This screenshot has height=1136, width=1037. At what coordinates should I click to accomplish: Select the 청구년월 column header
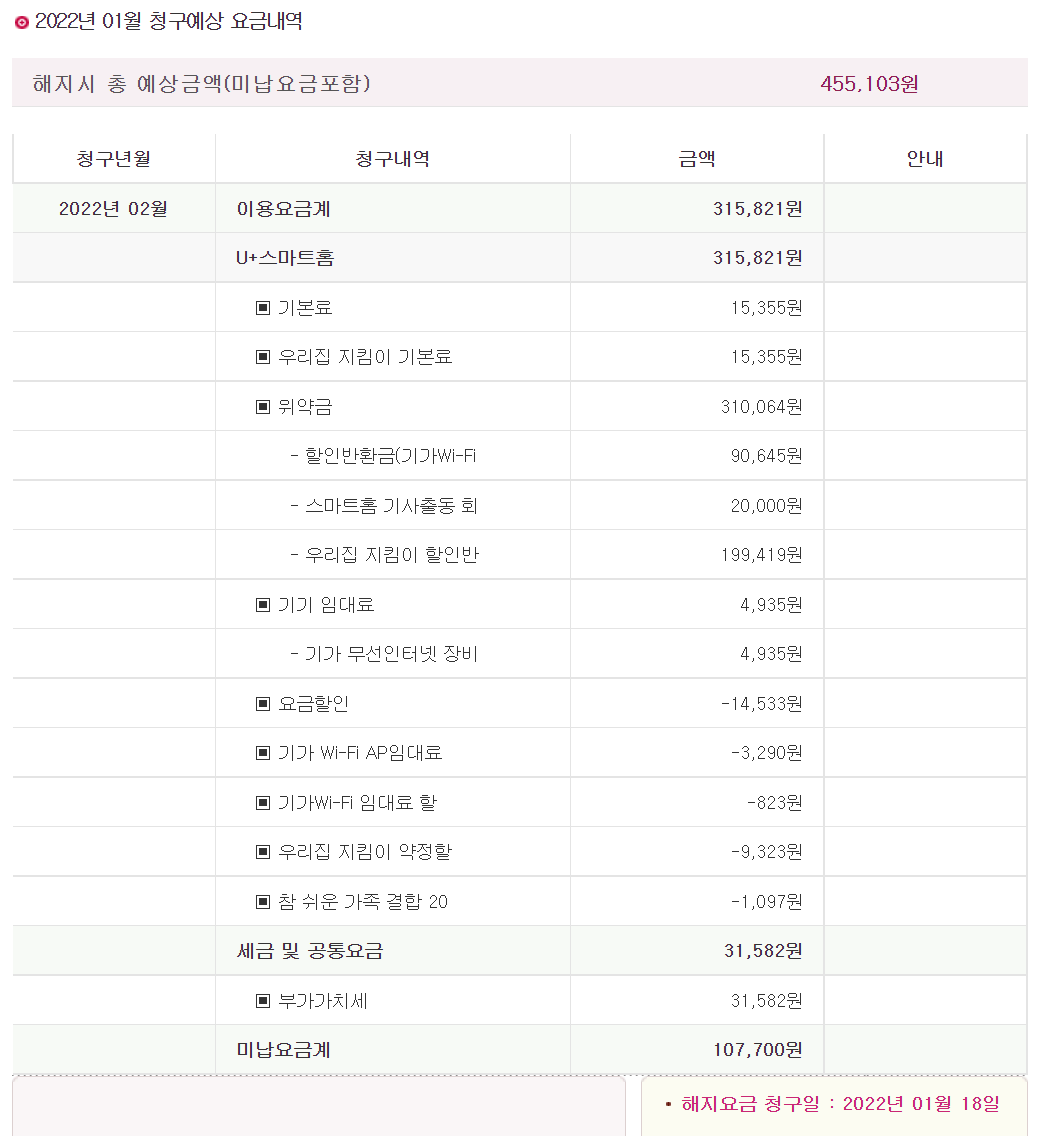[113, 159]
